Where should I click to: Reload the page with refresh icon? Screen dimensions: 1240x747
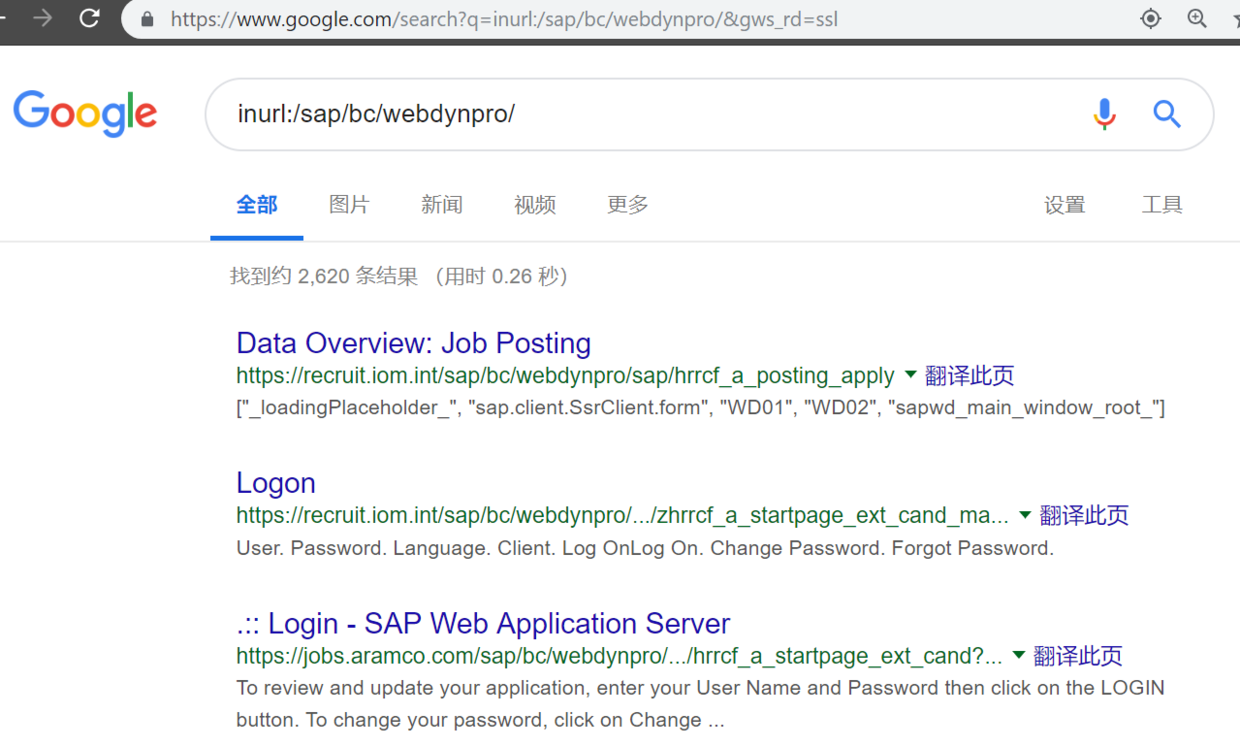pyautogui.click(x=90, y=18)
